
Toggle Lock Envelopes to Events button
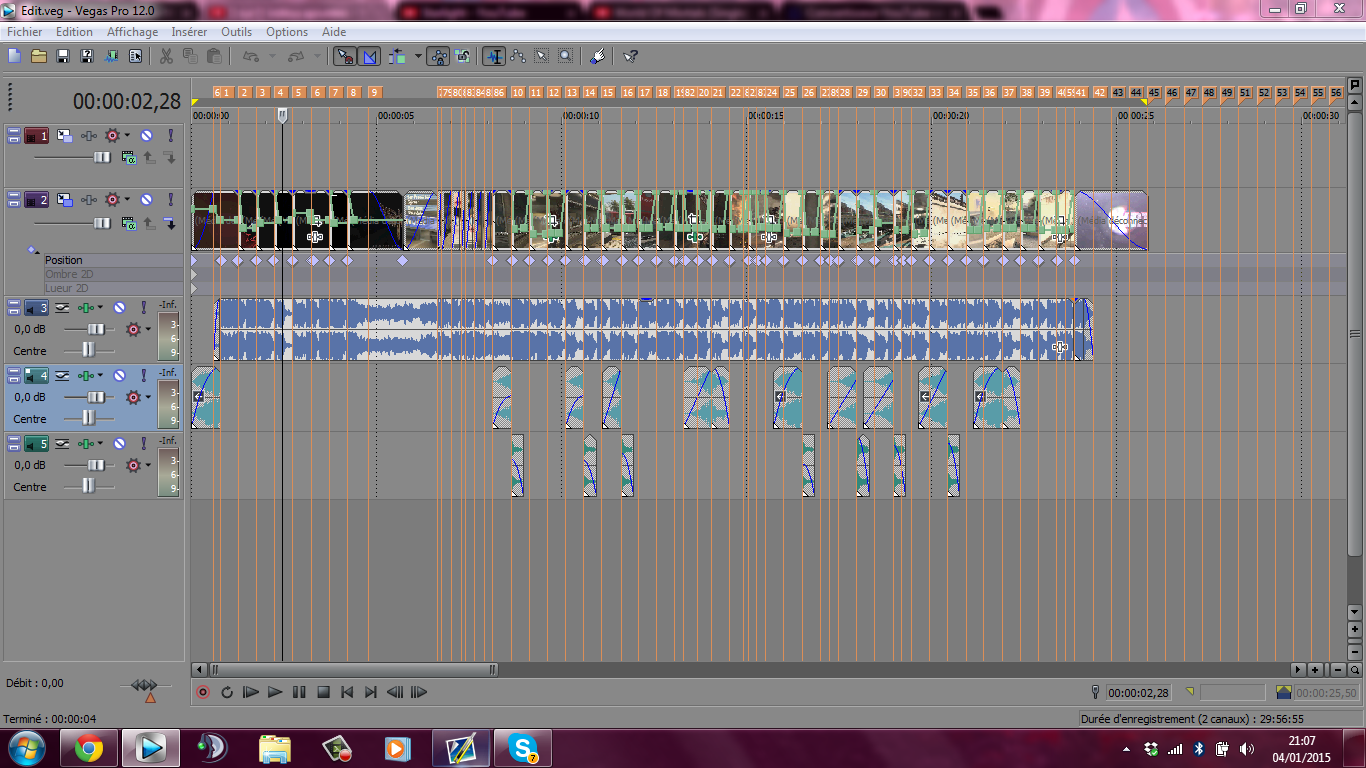pyautogui.click(x=438, y=56)
